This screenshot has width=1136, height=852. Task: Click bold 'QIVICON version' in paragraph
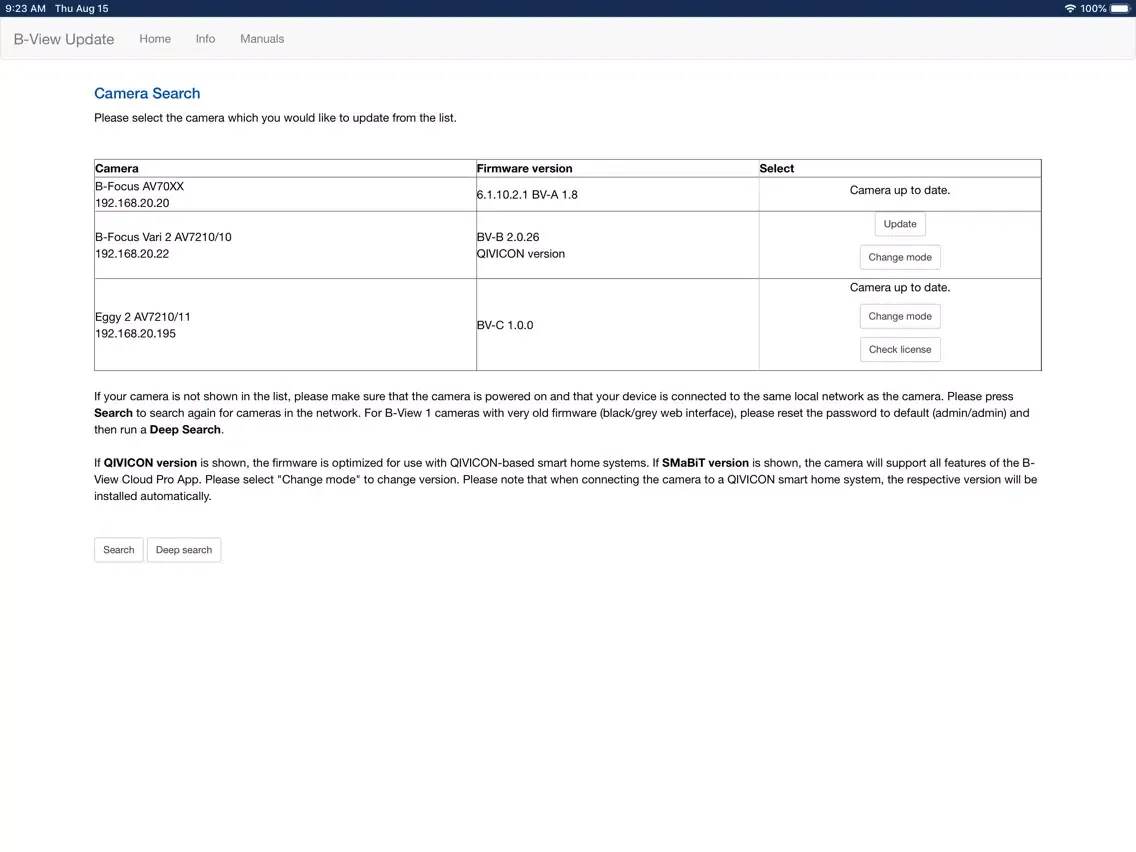pyautogui.click(x=150, y=463)
